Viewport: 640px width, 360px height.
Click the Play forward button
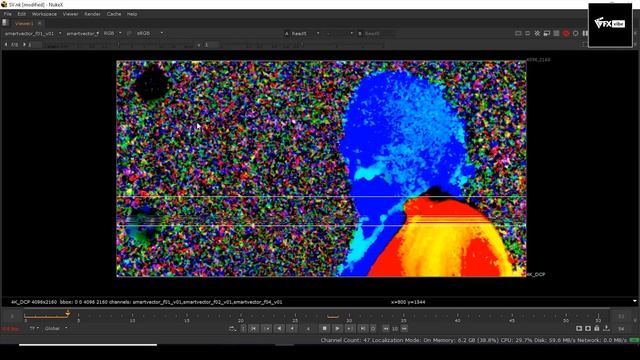tap(337, 329)
